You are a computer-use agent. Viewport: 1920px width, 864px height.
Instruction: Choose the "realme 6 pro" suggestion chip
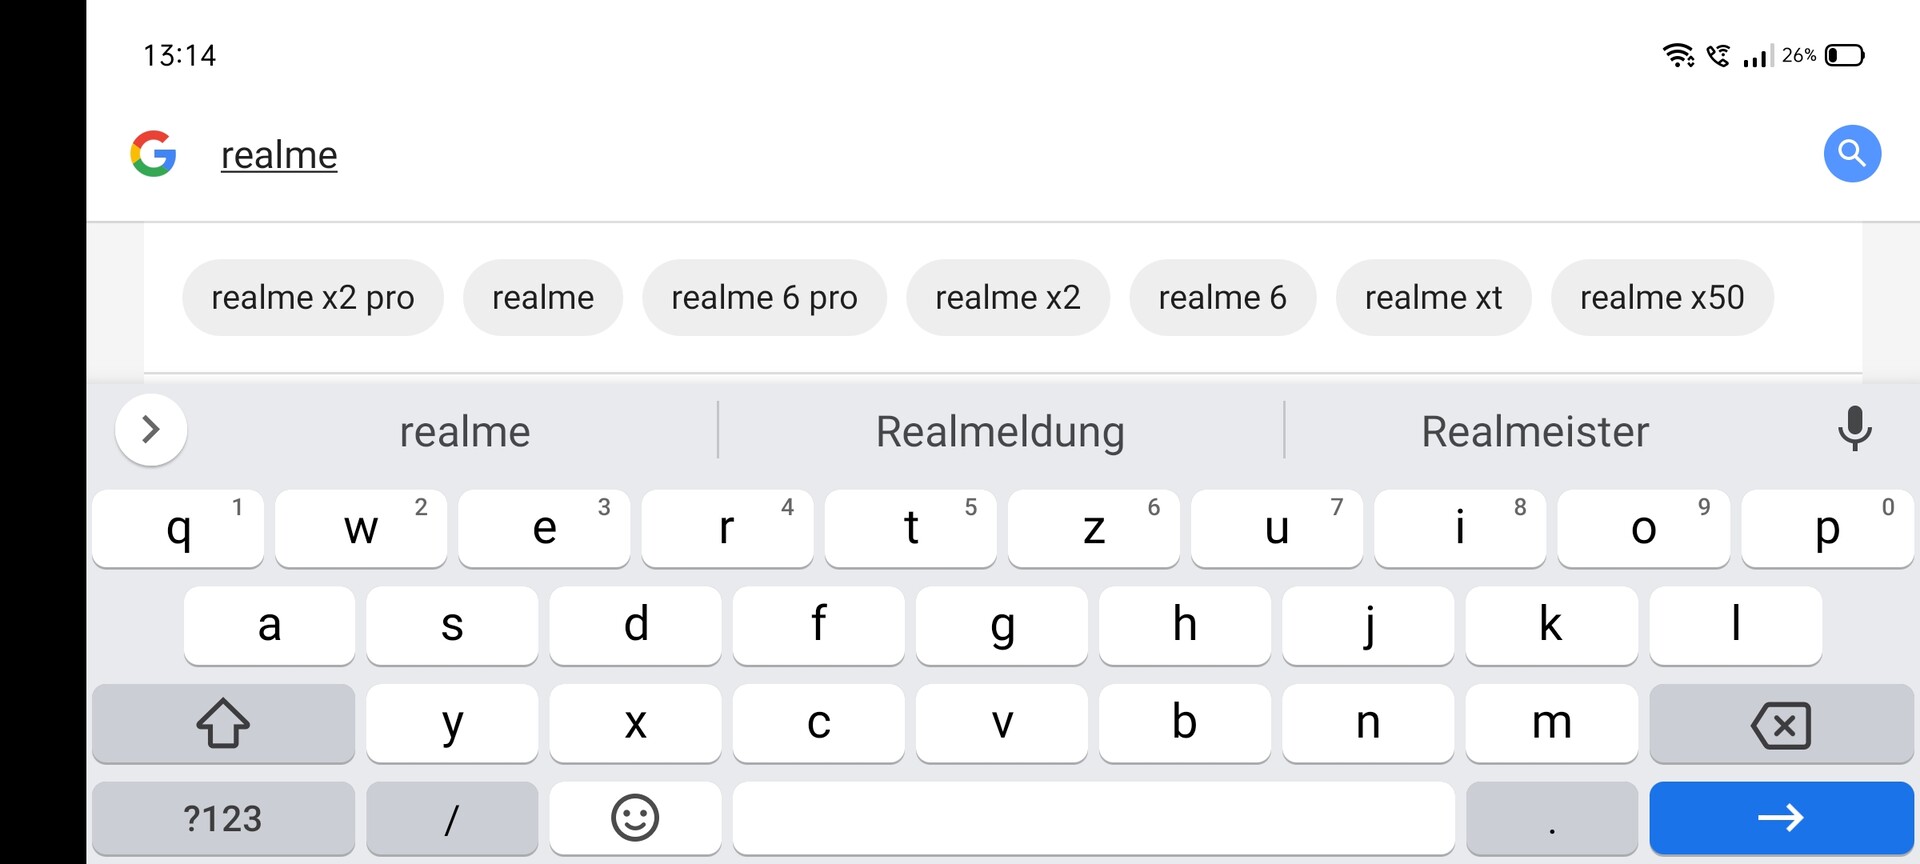[764, 298]
